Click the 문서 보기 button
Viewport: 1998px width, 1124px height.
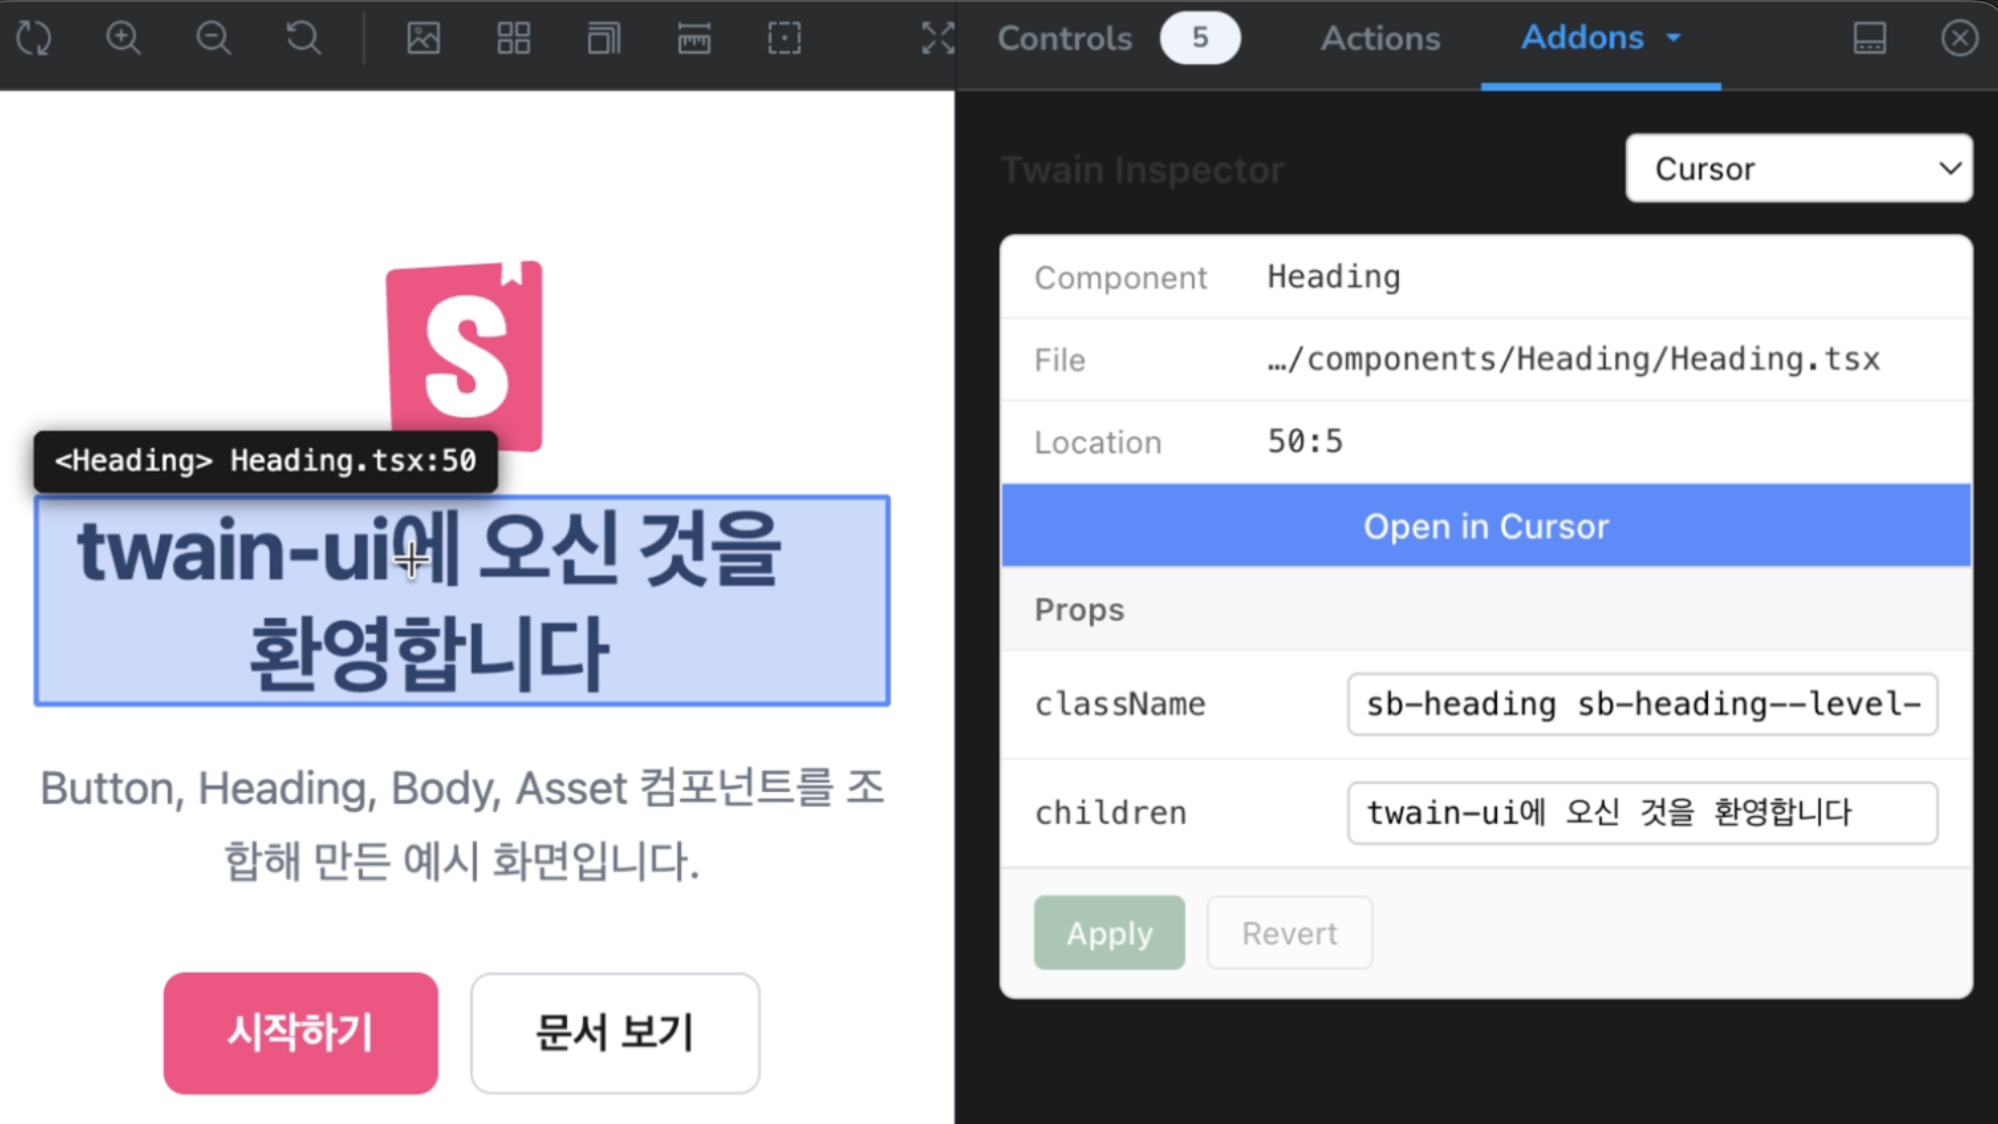click(x=615, y=1032)
